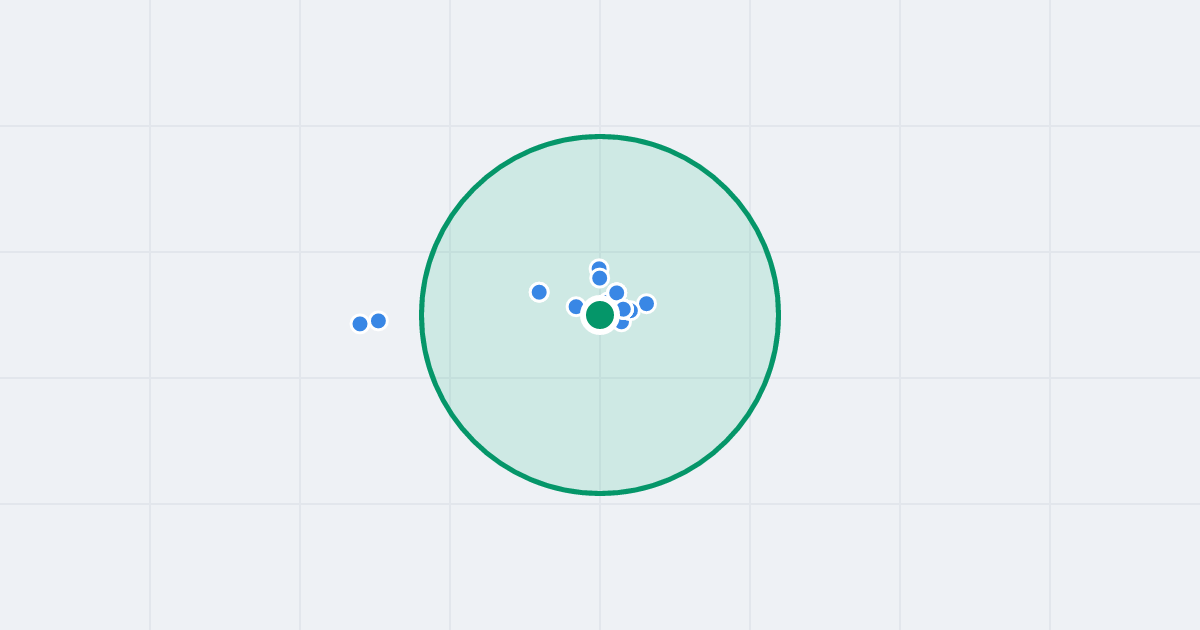Image resolution: width=1200 pixels, height=630 pixels.
Task: Select the blue marker upper-right of the green center
Action: 617,293
